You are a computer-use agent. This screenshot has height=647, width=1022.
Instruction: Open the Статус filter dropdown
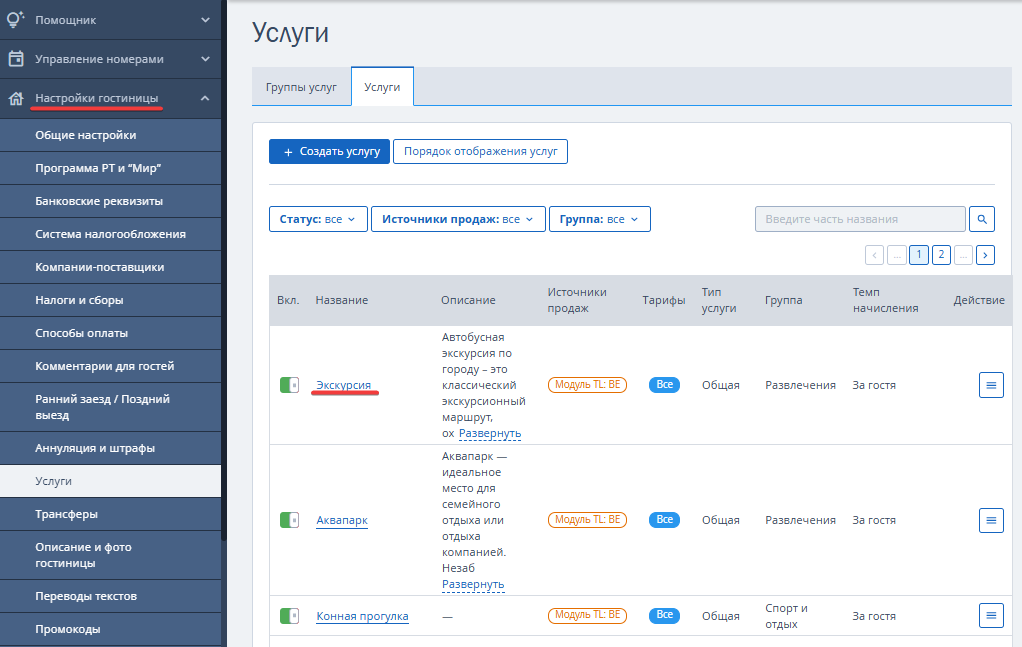[317, 219]
